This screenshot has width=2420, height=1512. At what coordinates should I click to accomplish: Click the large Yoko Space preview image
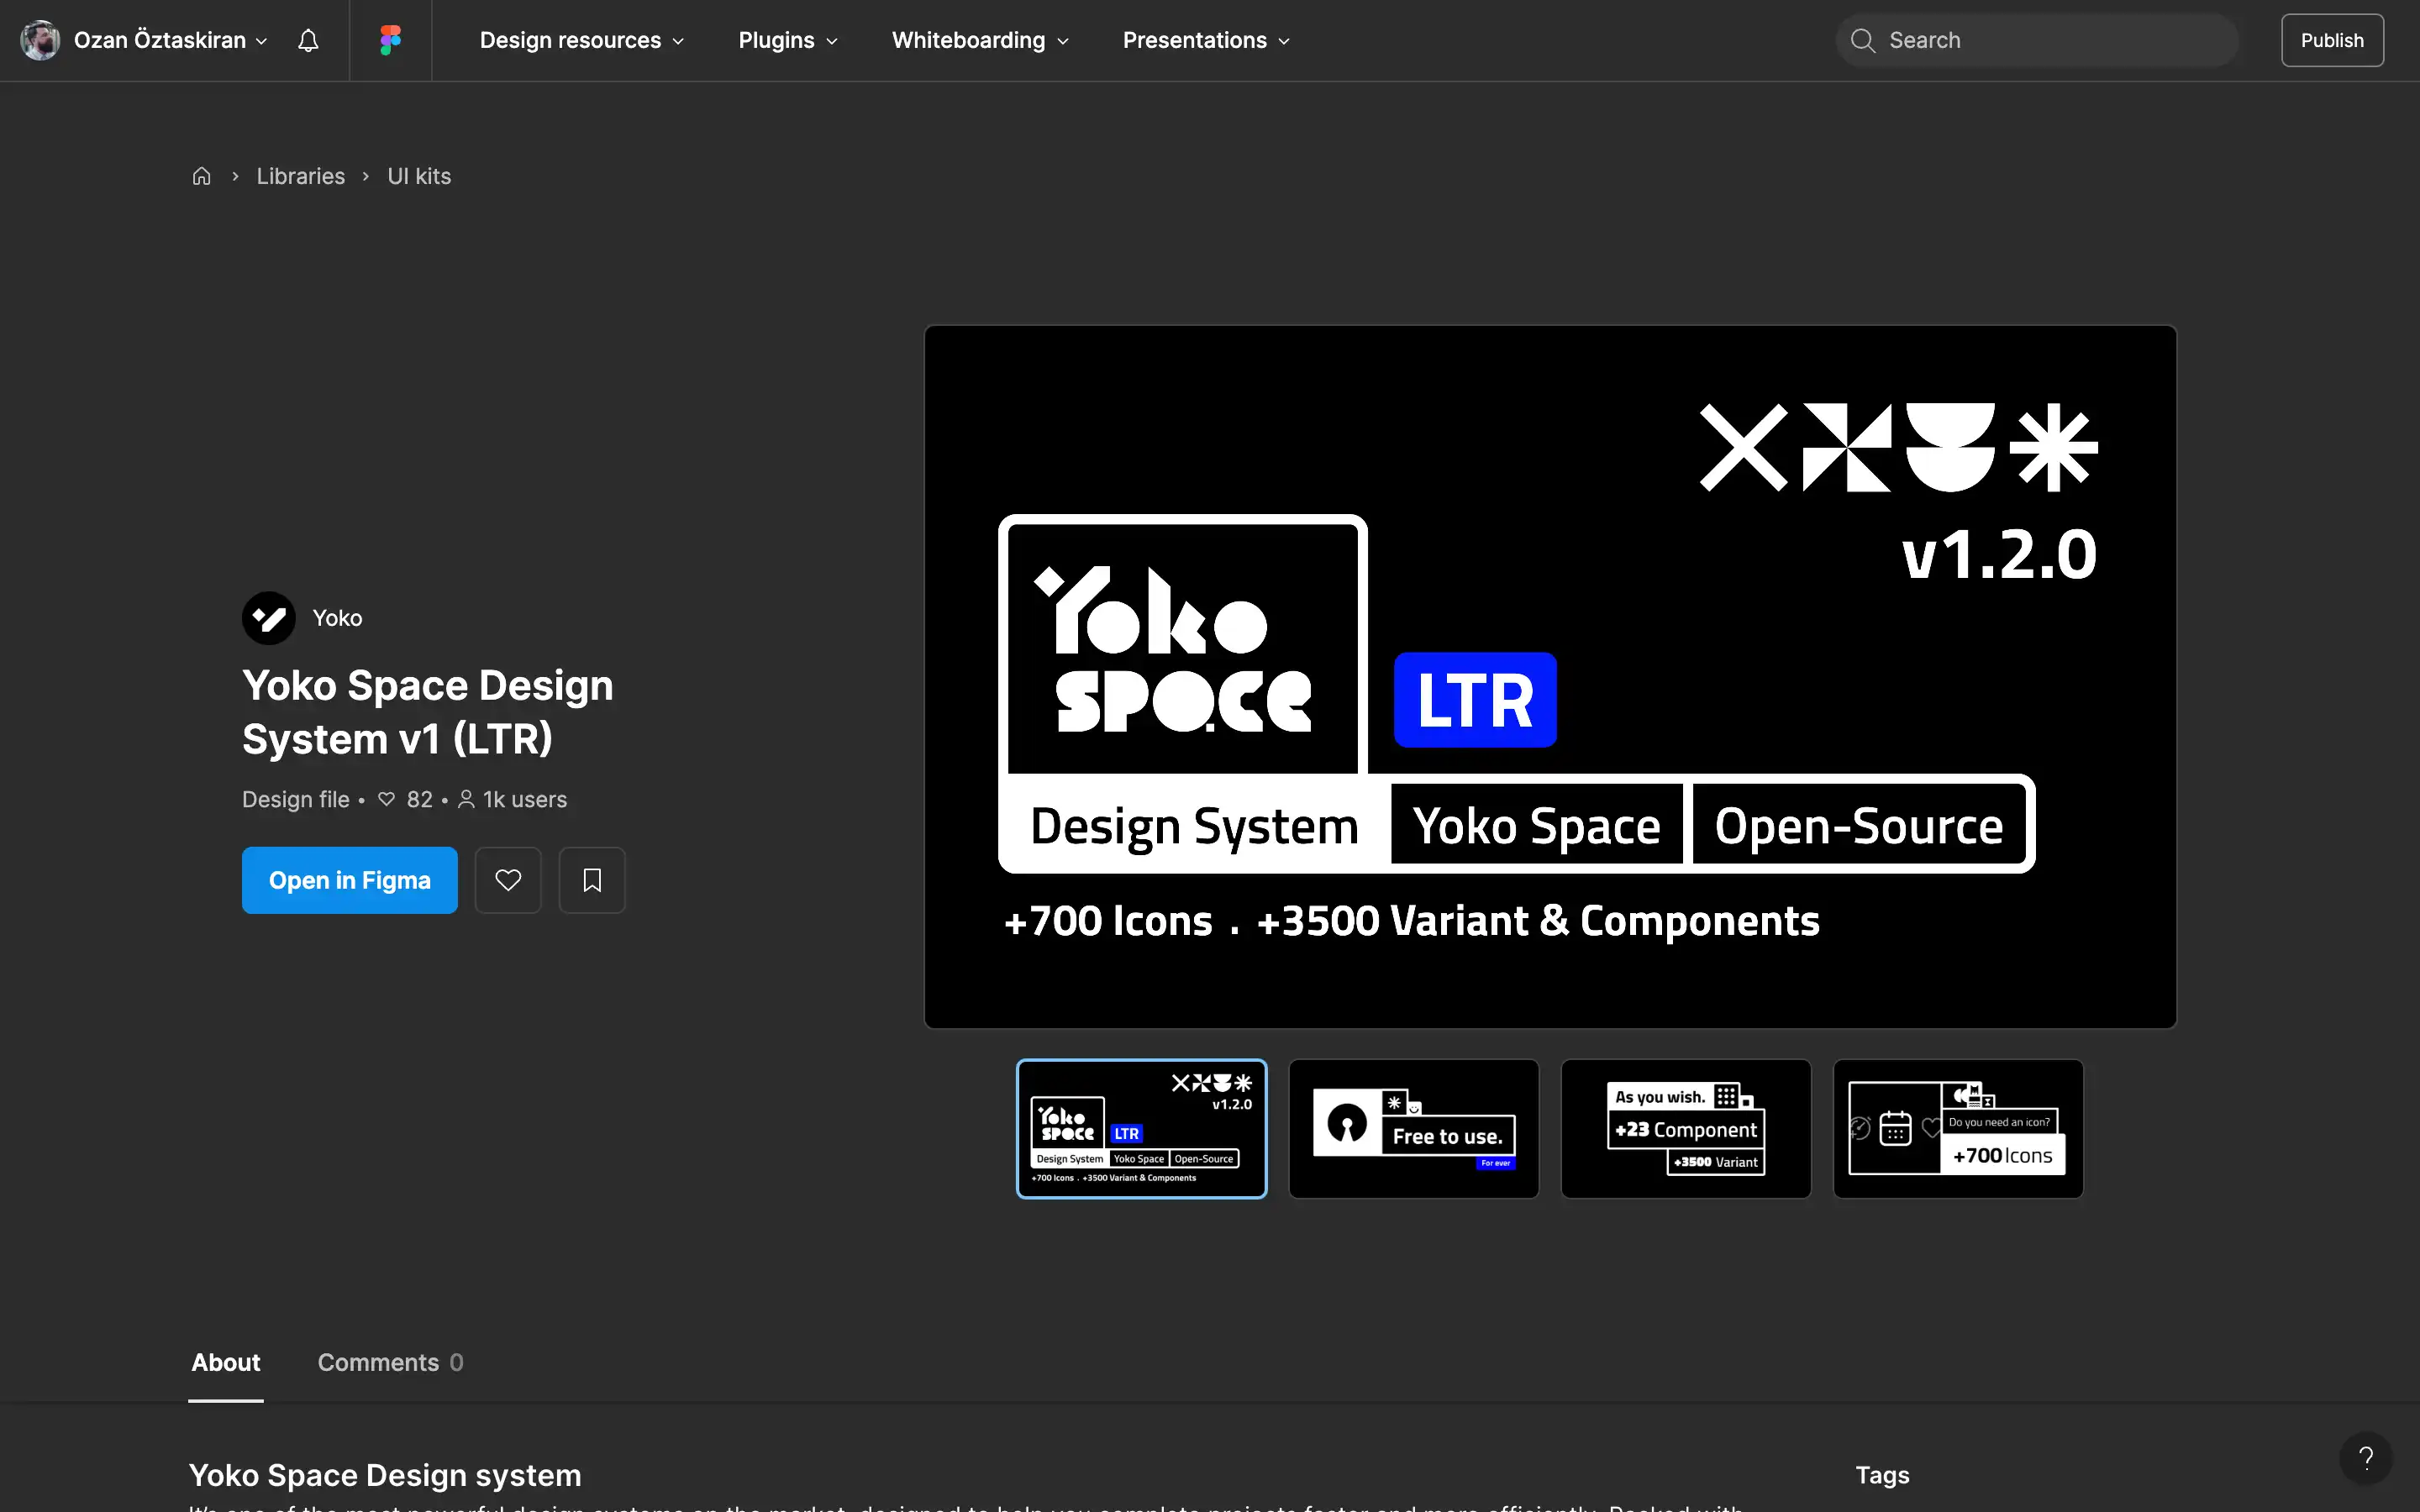1550,677
